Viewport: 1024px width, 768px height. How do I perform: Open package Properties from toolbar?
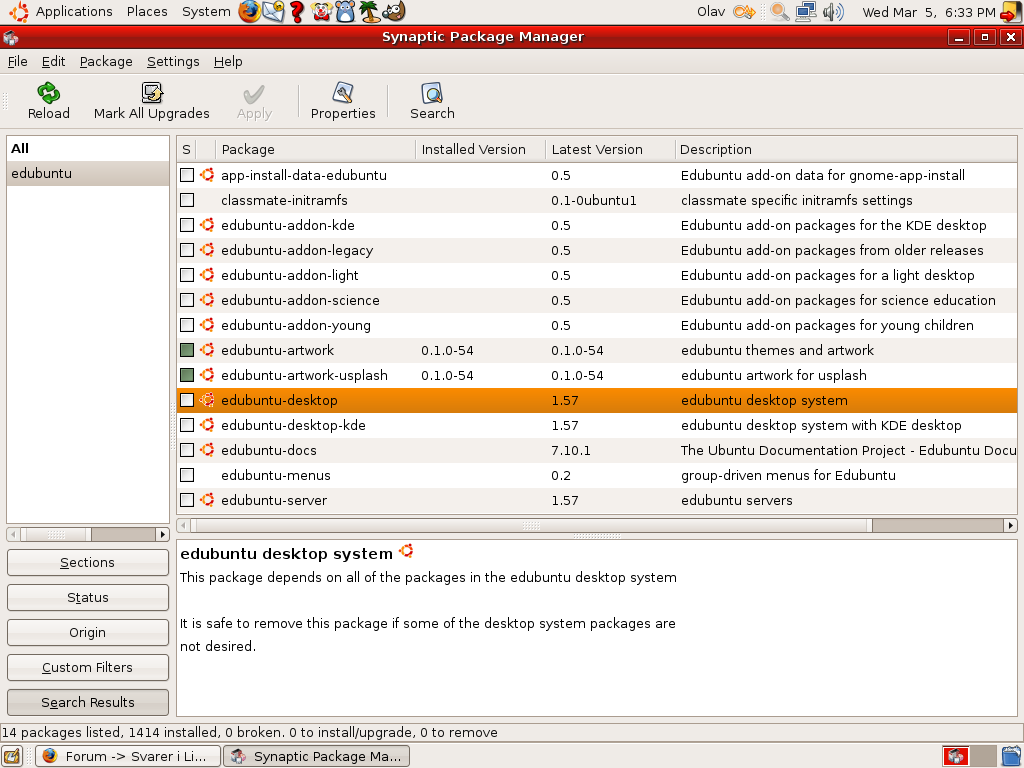343,93
